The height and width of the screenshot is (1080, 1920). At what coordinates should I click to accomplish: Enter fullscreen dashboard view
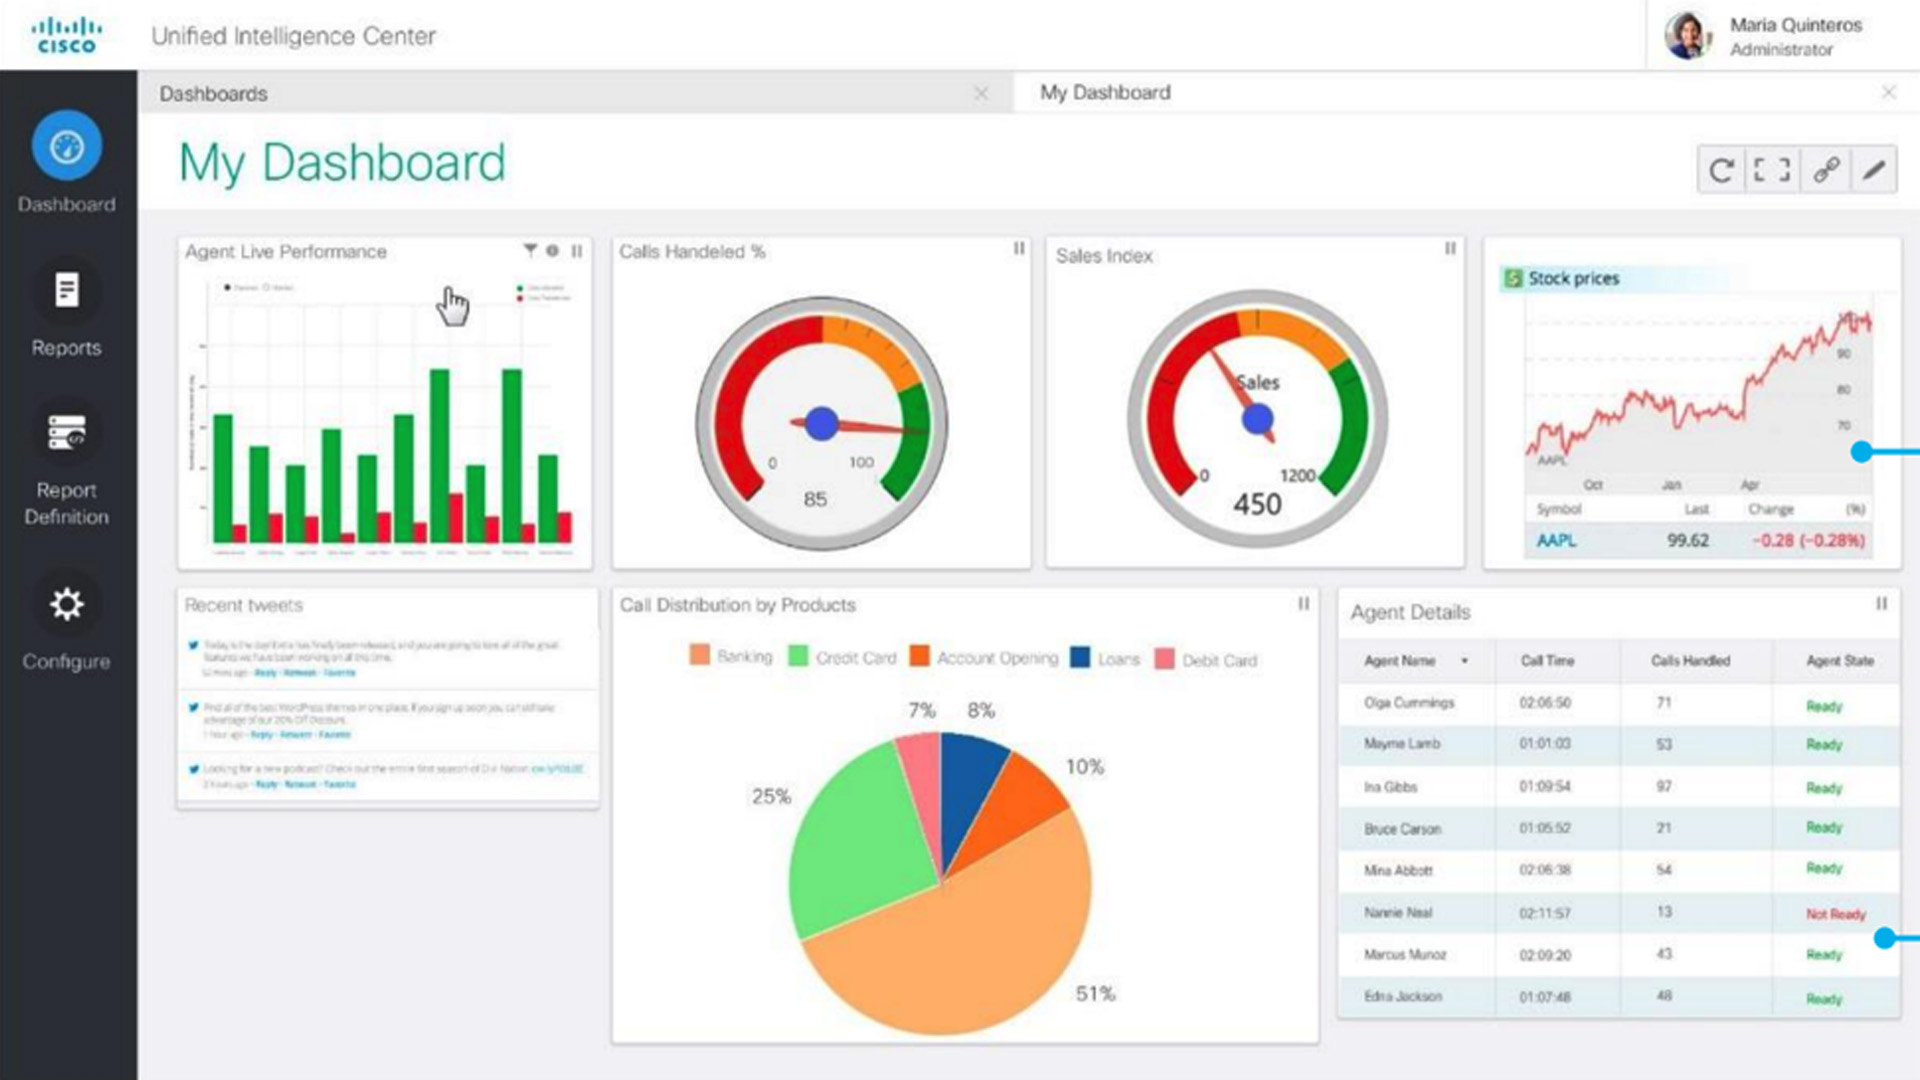(1772, 171)
